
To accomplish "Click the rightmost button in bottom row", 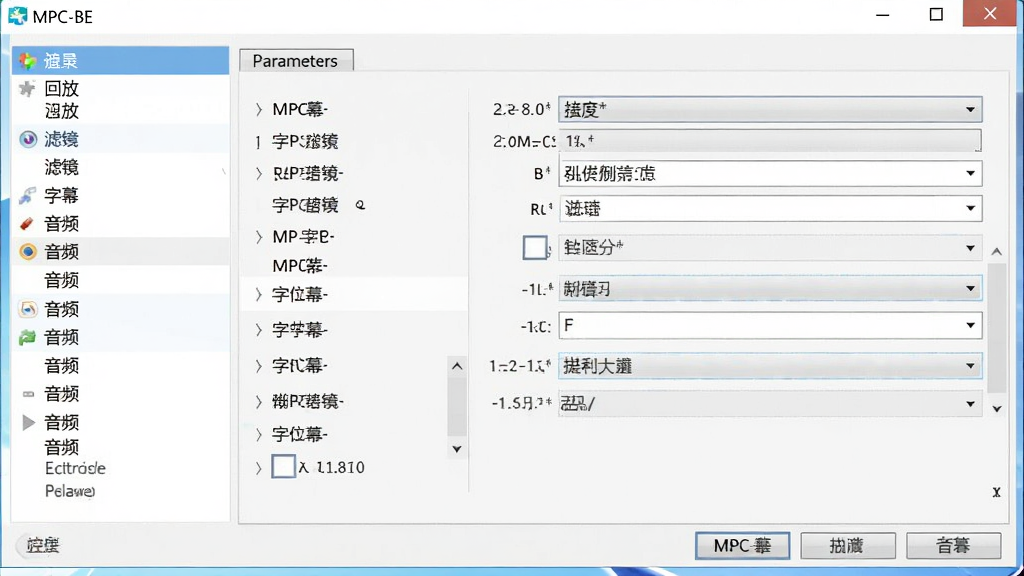I will 953,545.
